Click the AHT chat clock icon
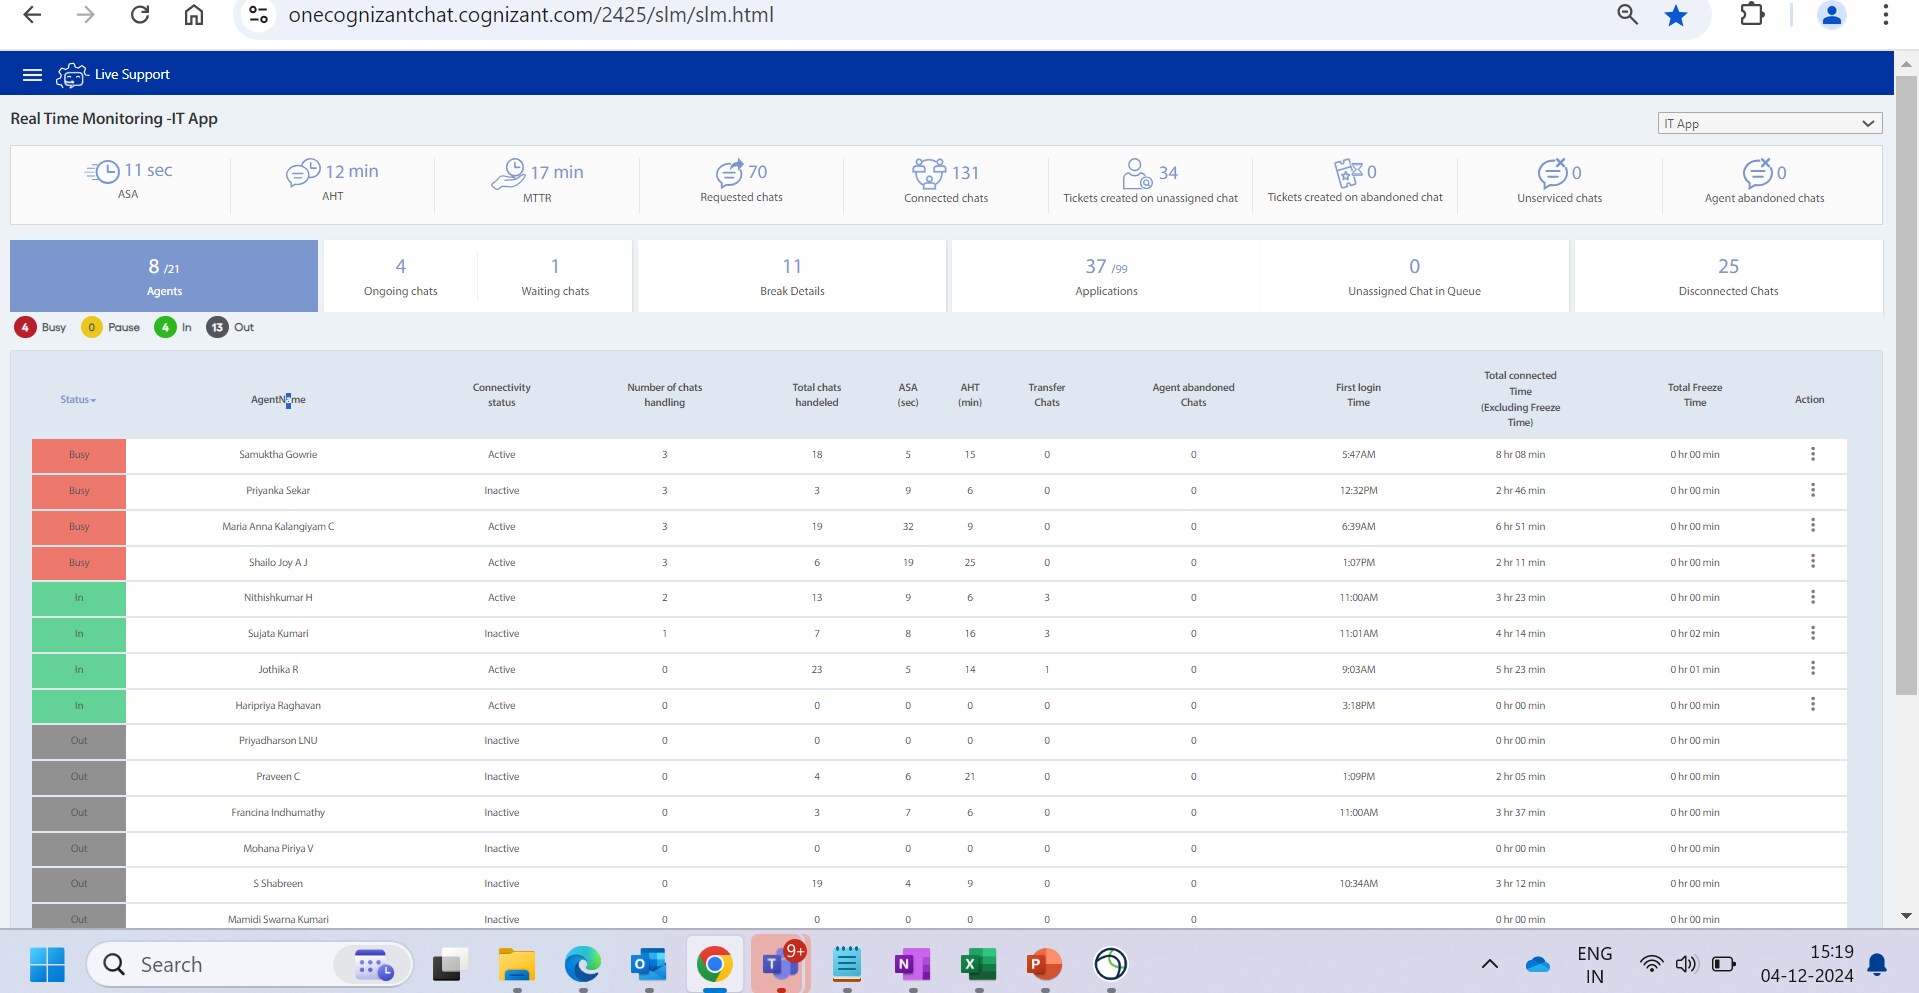Image resolution: width=1919 pixels, height=993 pixels. click(x=303, y=173)
